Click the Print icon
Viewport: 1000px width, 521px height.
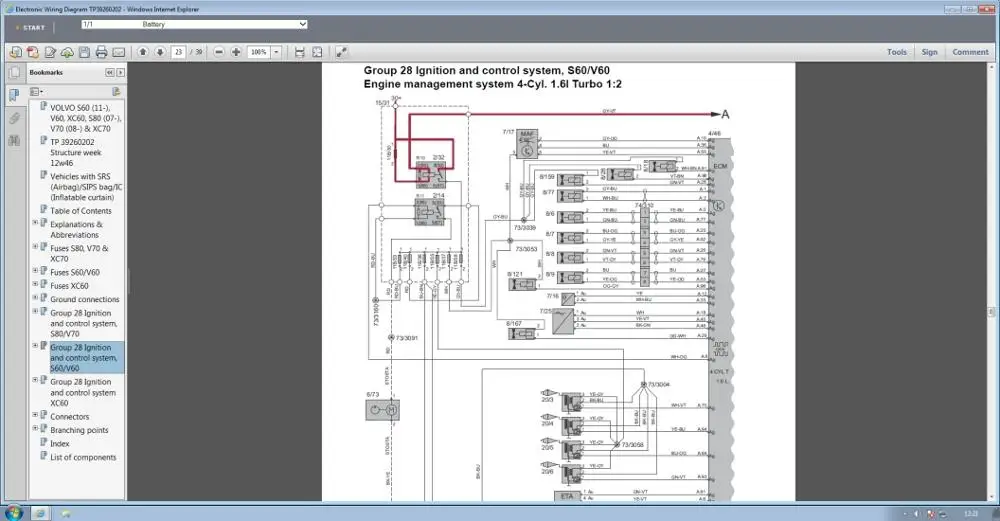click(101, 52)
